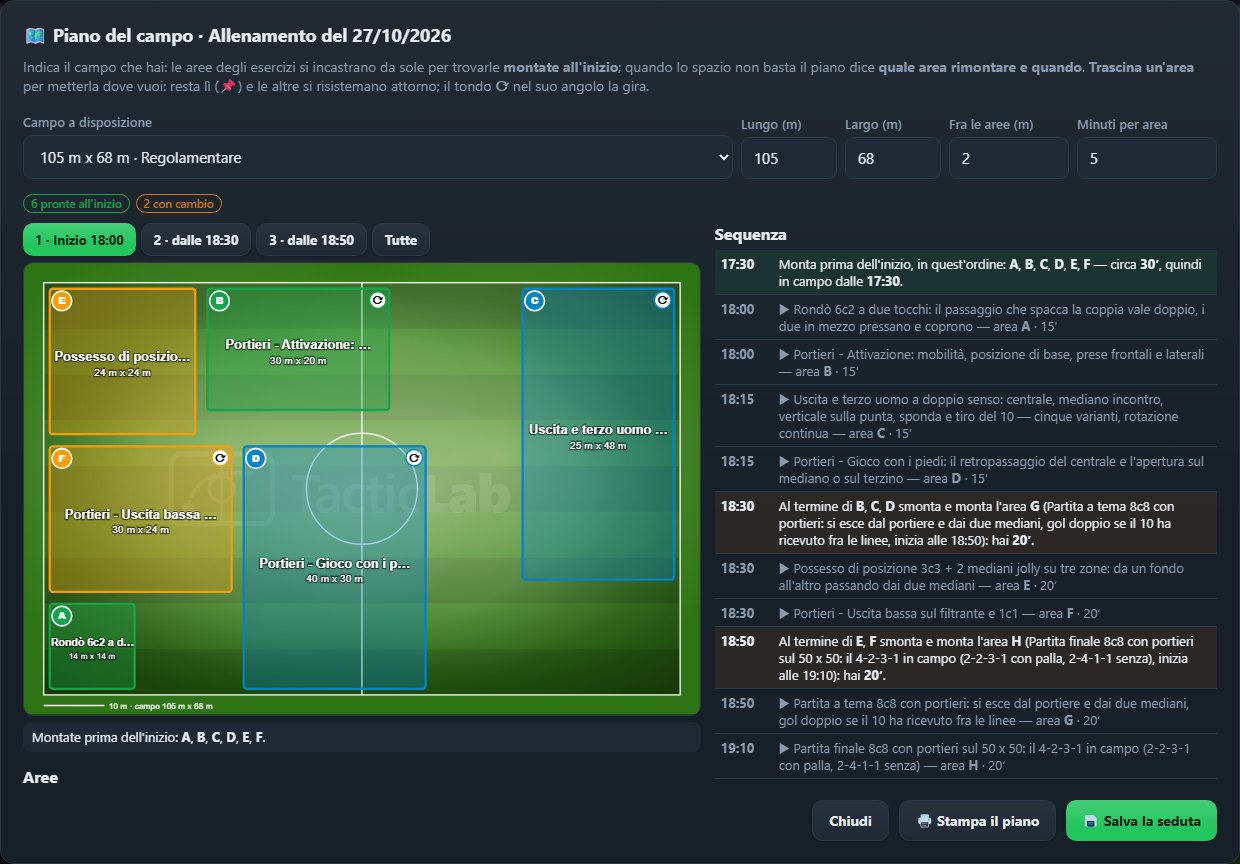The width and height of the screenshot is (1240, 864).
Task: Click the 'Uscita e terzo uomo' area label
Action: click(x=598, y=430)
